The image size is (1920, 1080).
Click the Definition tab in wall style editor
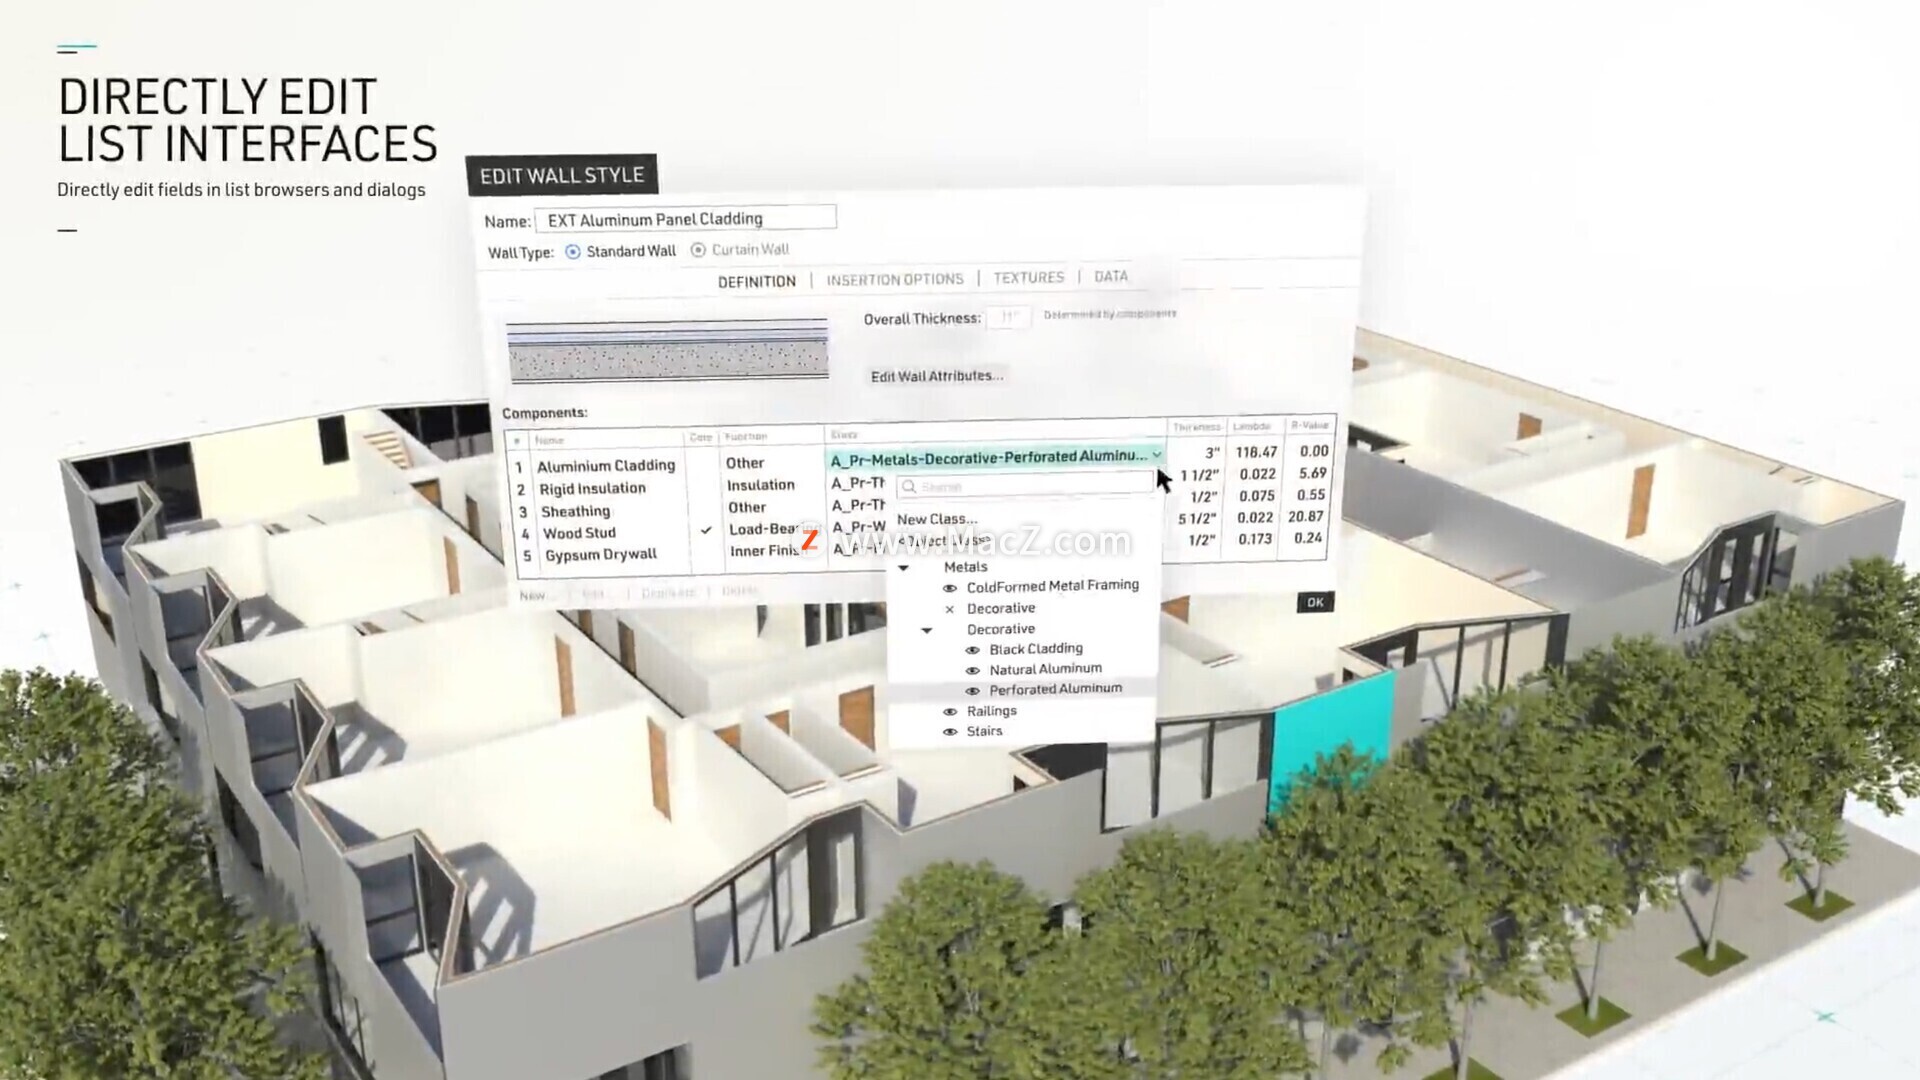(x=756, y=278)
